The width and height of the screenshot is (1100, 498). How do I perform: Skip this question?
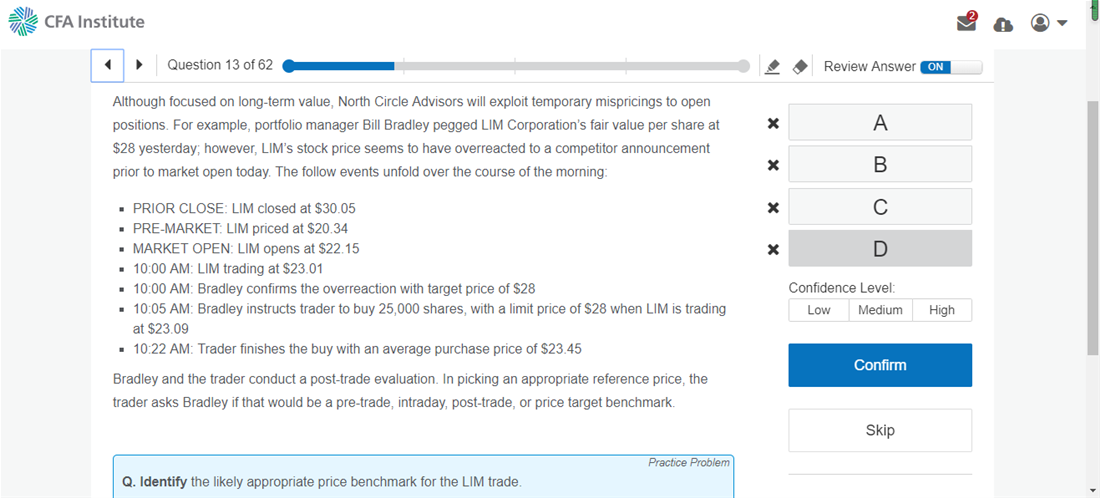880,430
